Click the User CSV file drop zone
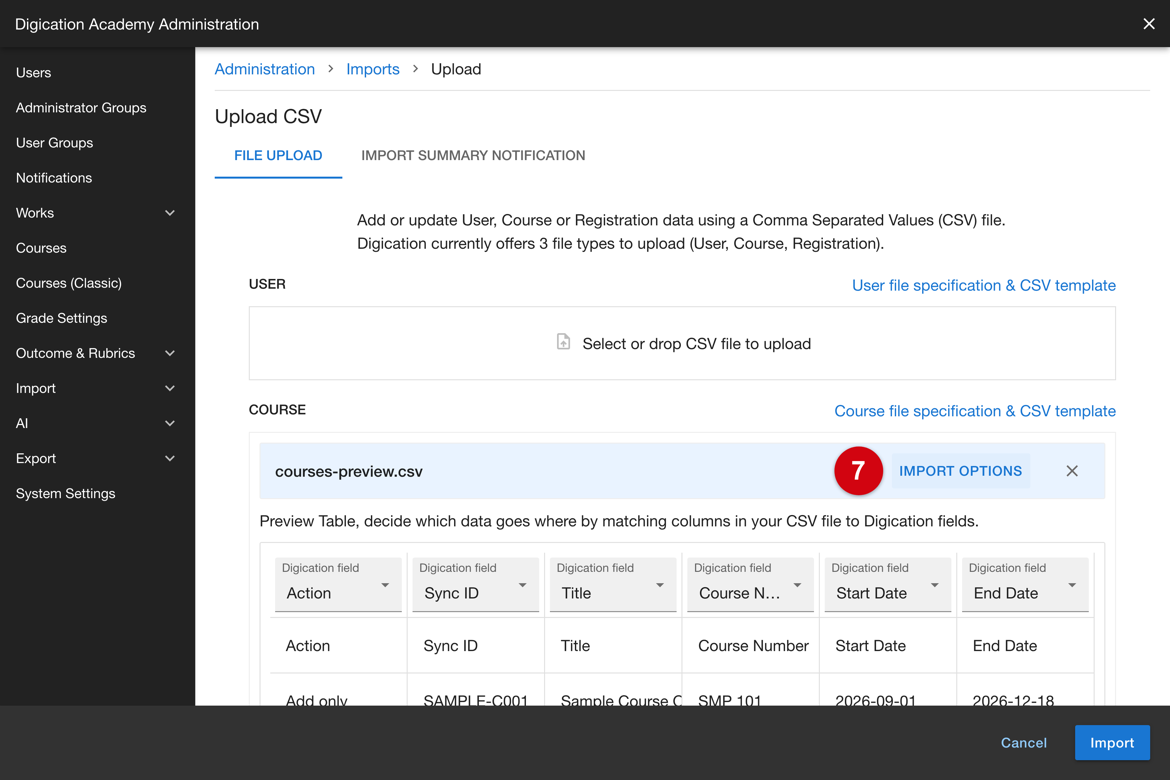This screenshot has width=1170, height=780. [682, 343]
